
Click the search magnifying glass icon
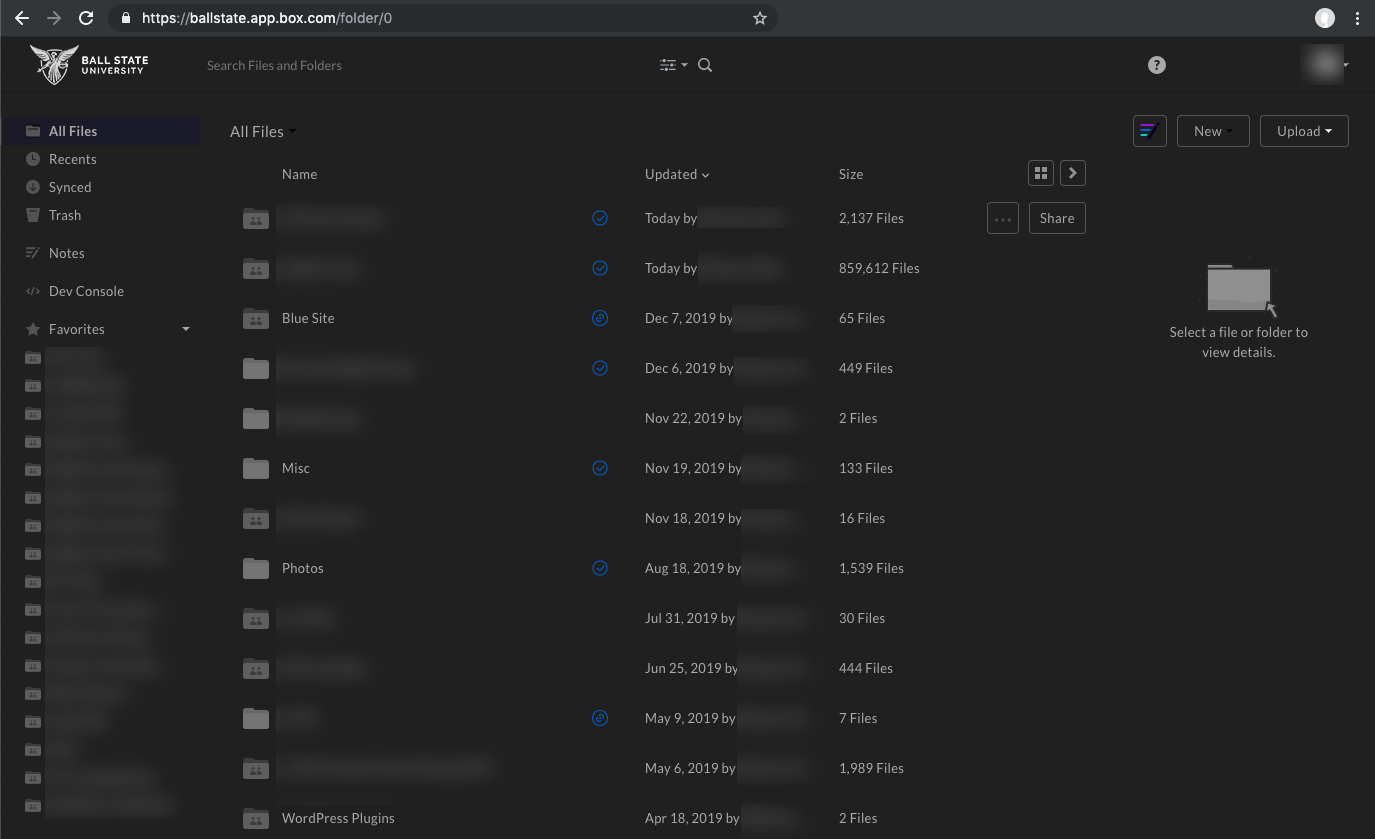(705, 65)
